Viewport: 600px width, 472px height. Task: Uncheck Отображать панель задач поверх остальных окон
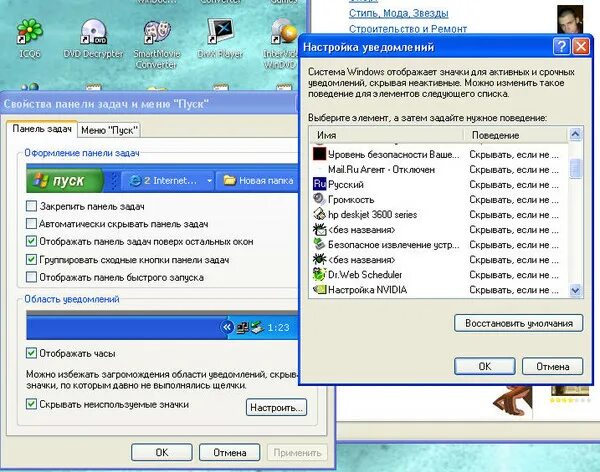coord(31,241)
